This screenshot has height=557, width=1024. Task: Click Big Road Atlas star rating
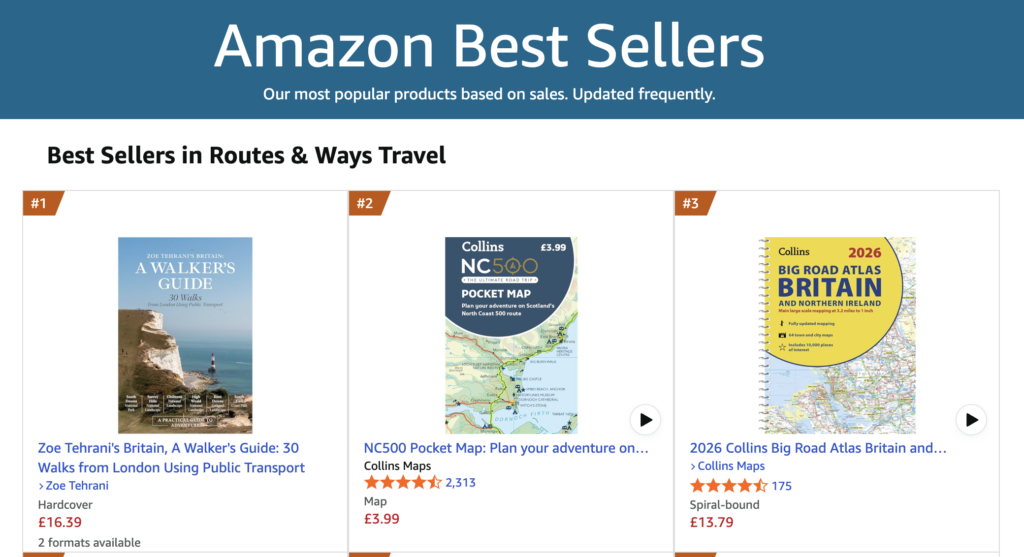pyautogui.click(x=729, y=486)
